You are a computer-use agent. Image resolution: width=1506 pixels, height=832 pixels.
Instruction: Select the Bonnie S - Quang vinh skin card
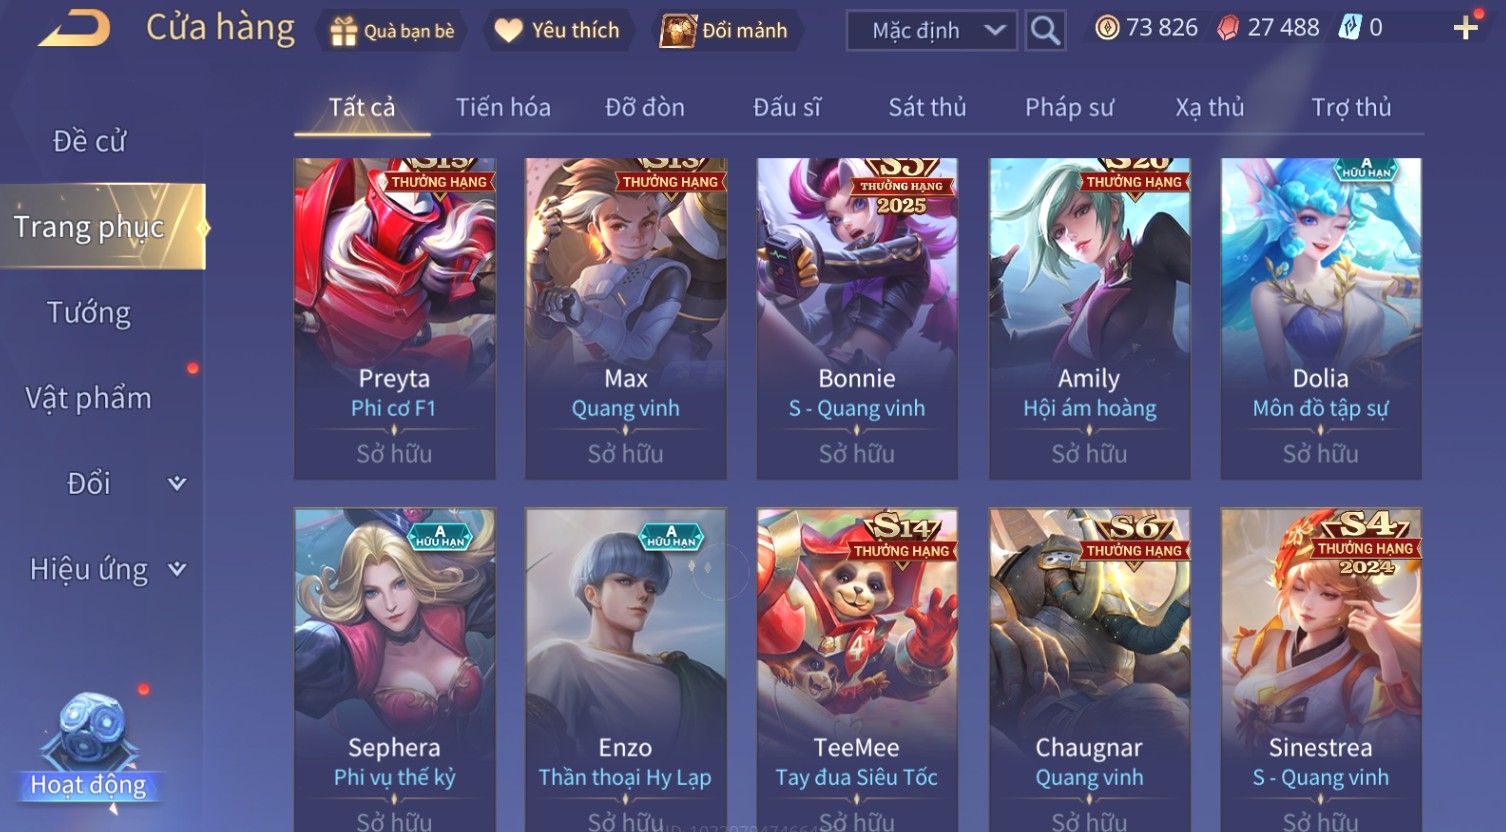coord(857,318)
